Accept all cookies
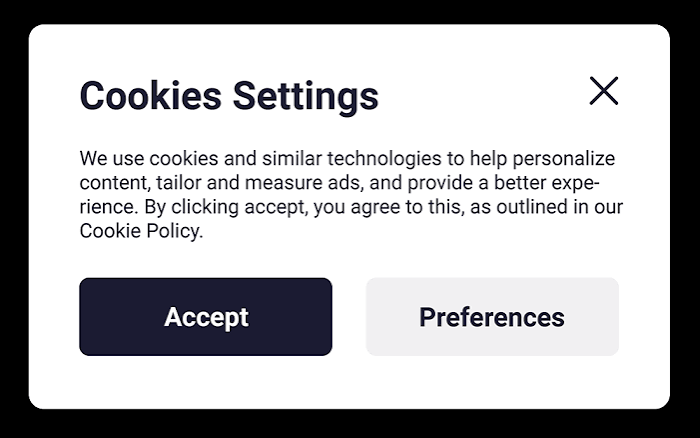 206,317
